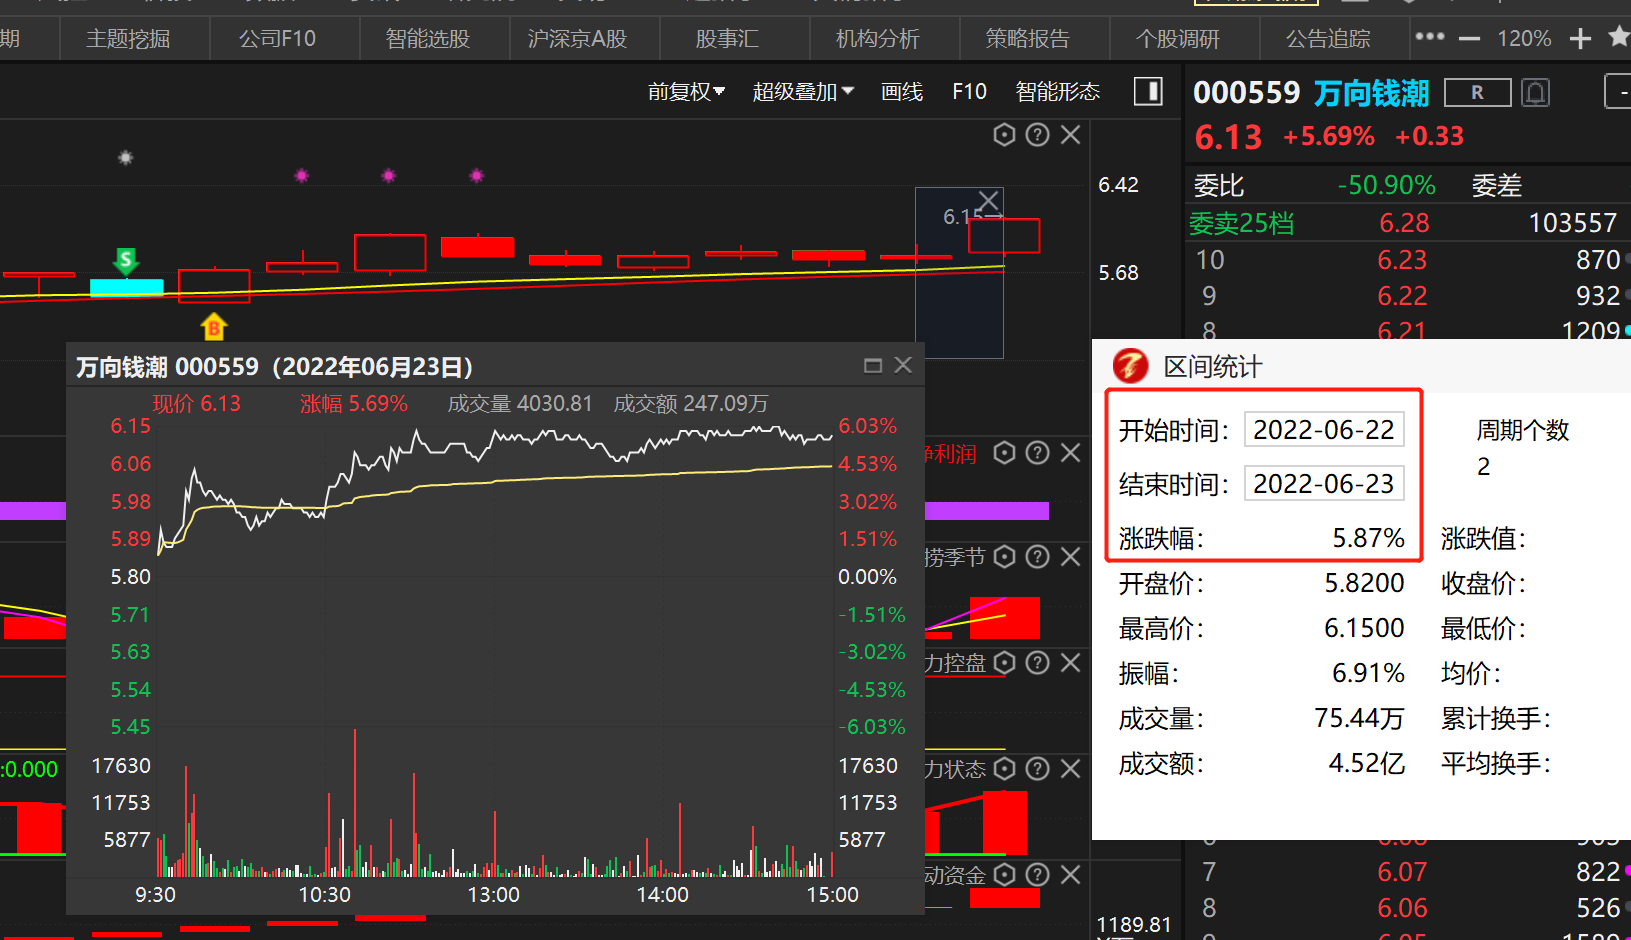Click the 区间统计 logo icon
The width and height of the screenshot is (1631, 940).
coord(1131,366)
